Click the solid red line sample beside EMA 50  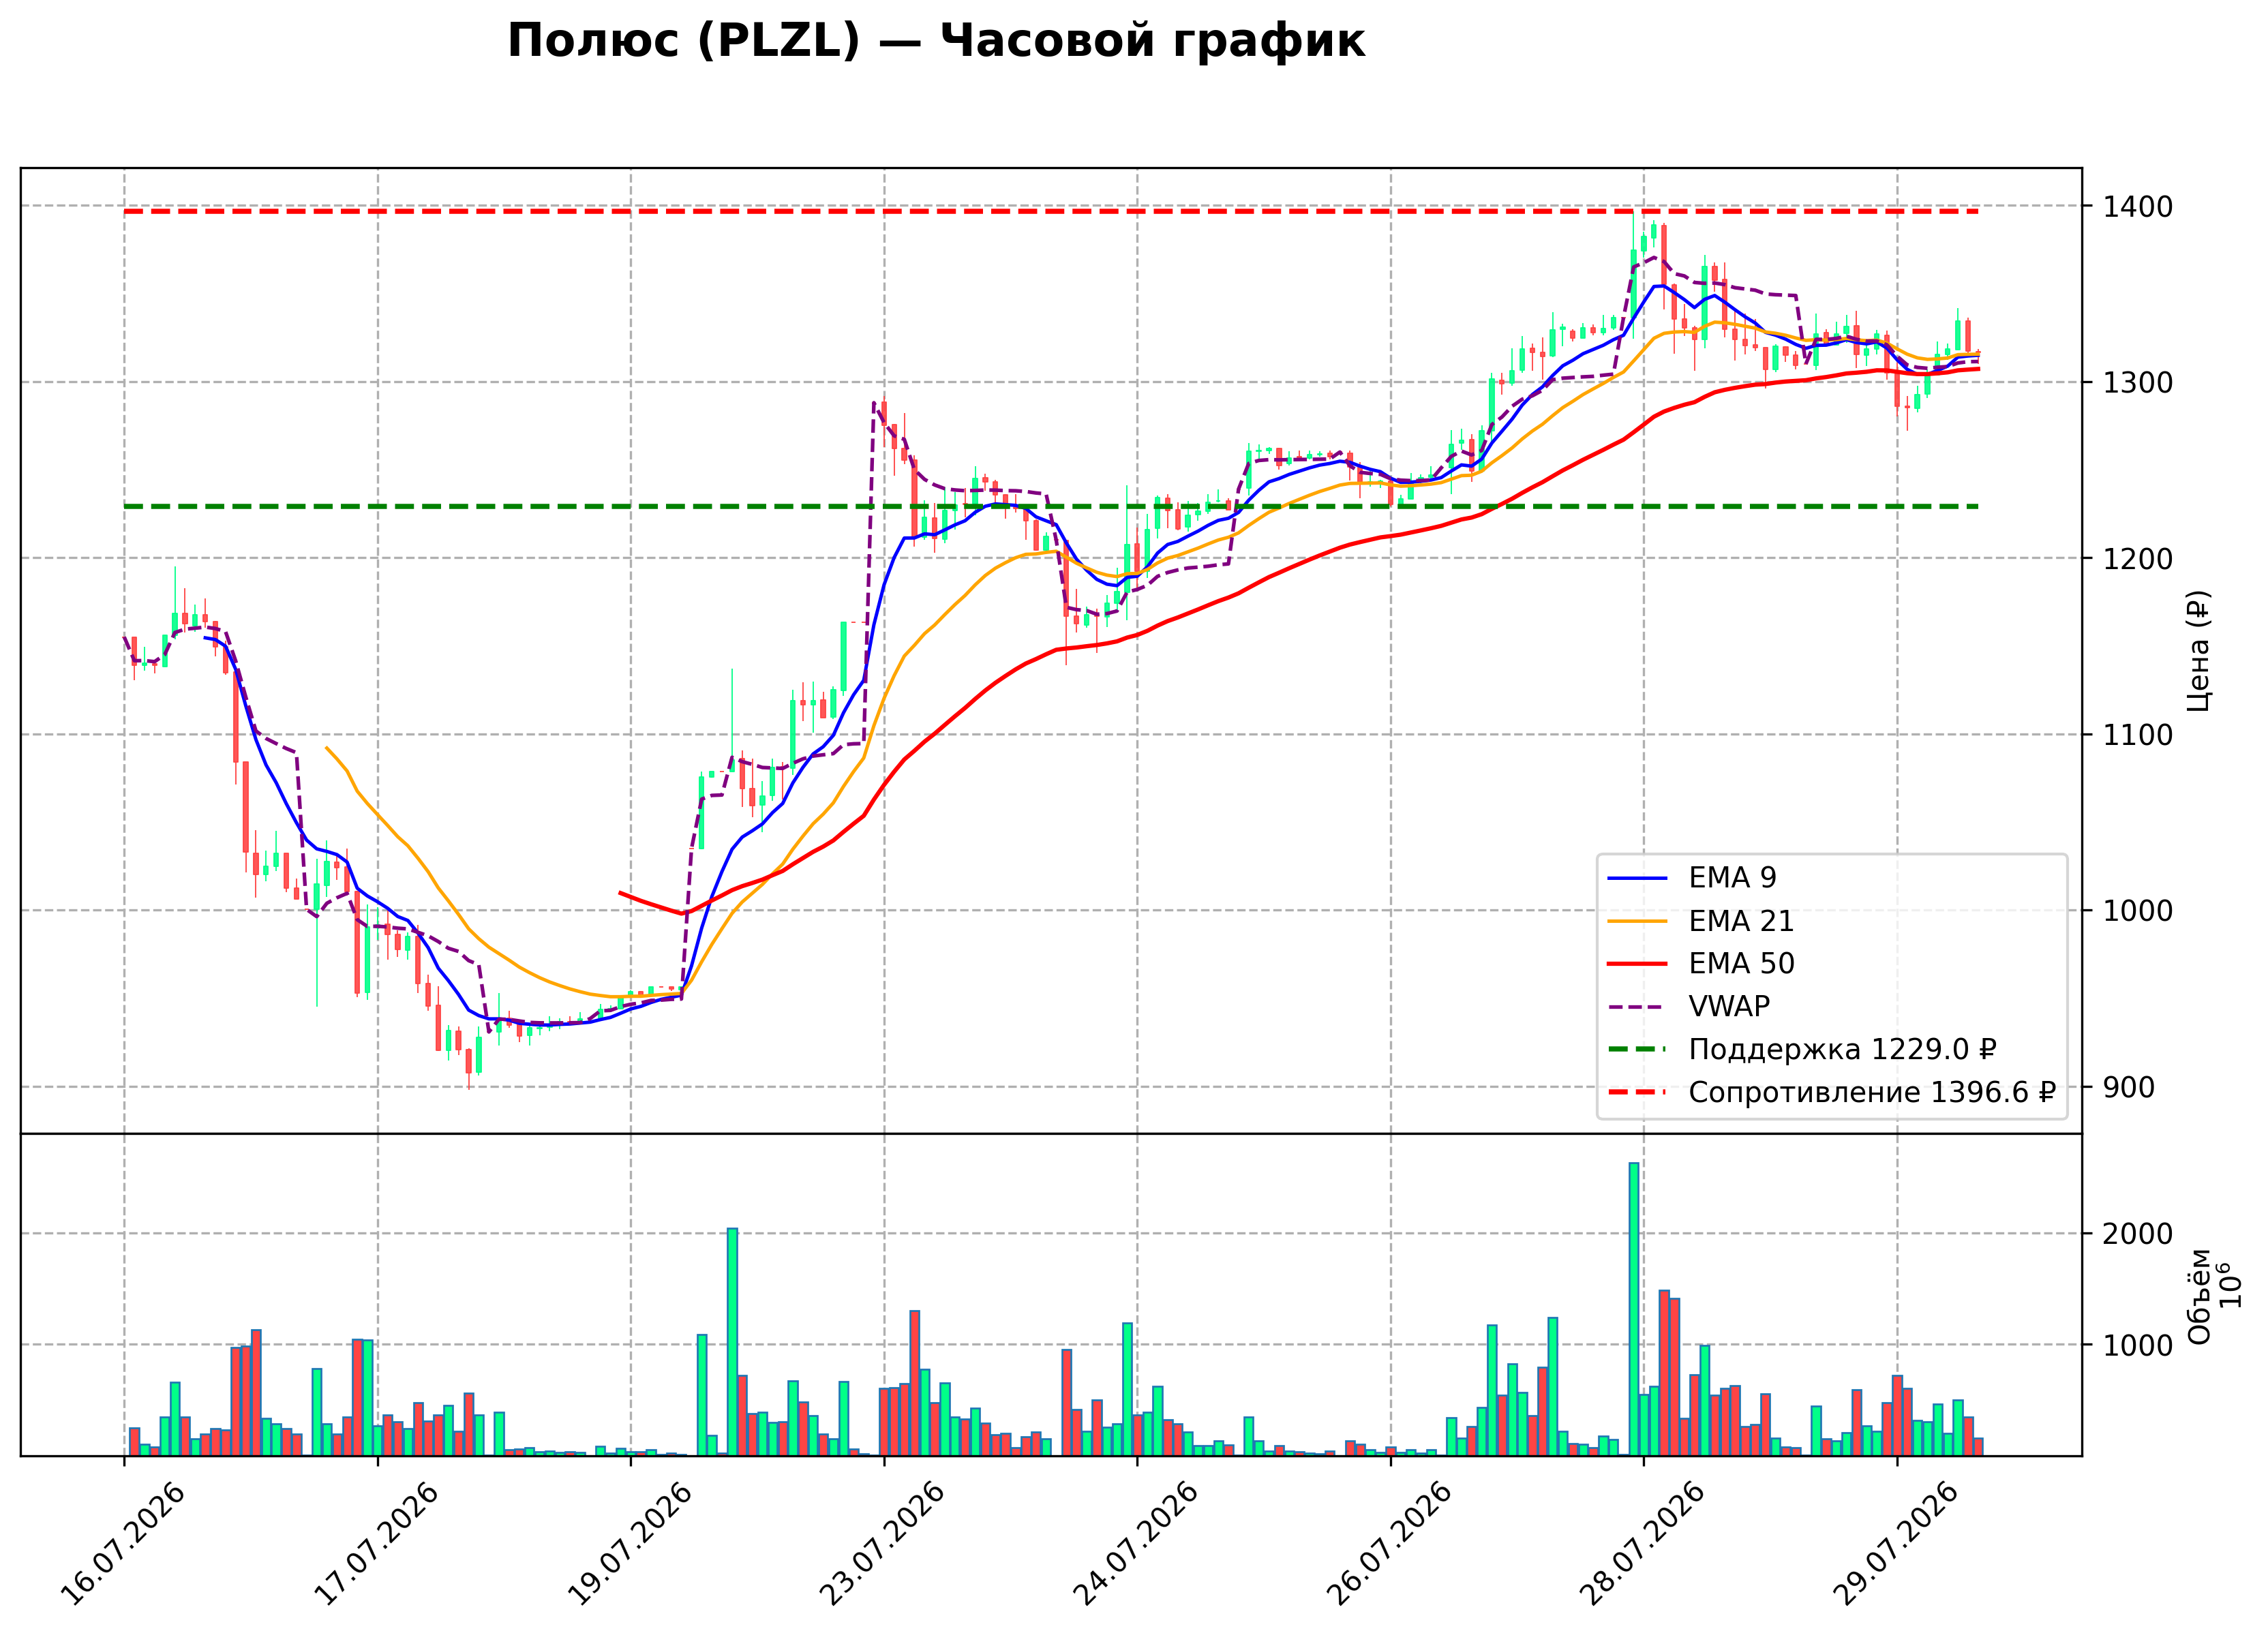pos(1637,964)
